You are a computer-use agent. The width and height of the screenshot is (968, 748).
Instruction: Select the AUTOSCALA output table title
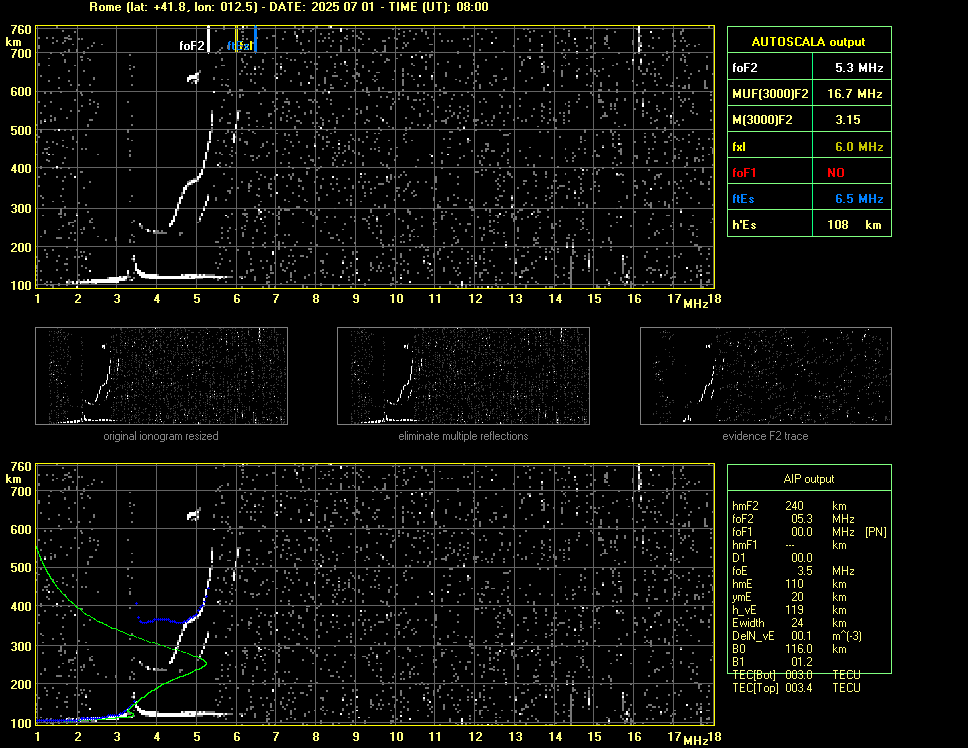point(808,42)
